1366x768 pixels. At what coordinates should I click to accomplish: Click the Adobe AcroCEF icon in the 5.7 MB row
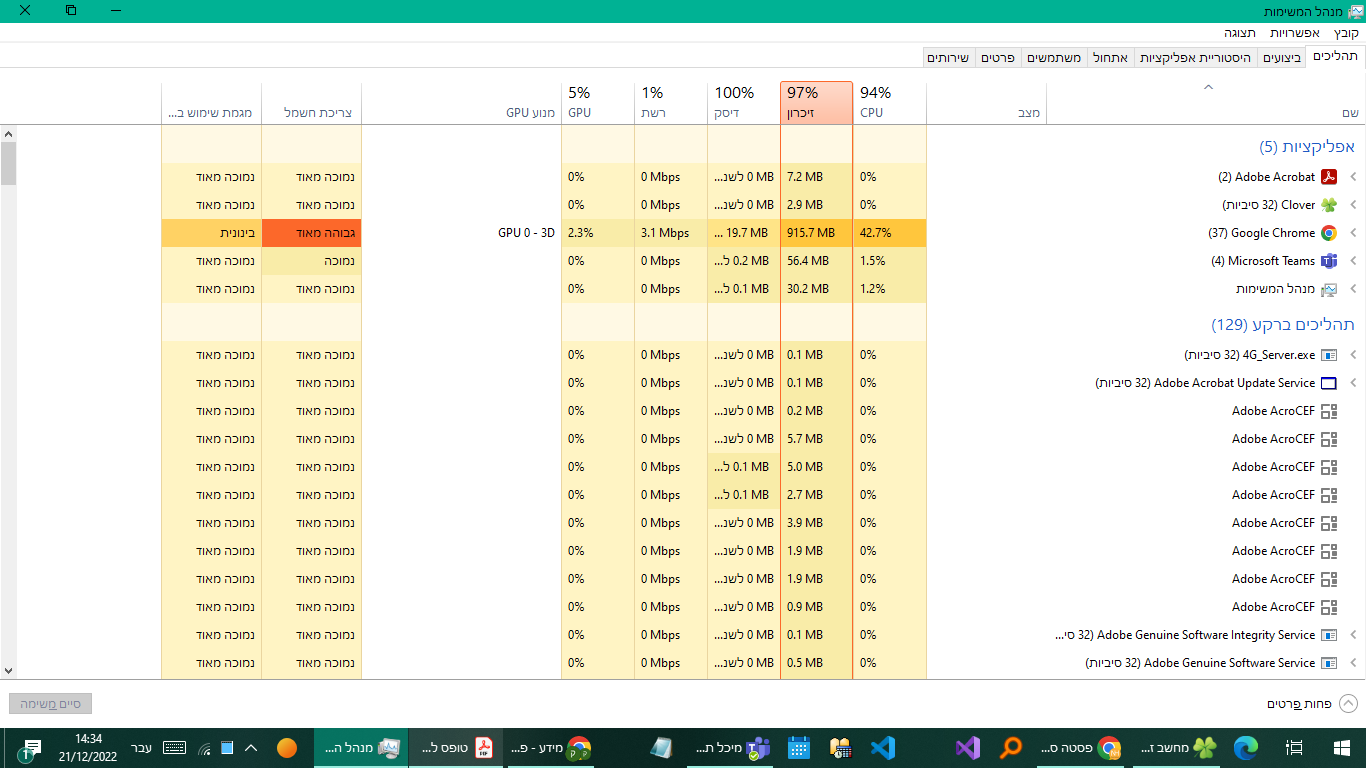(x=1329, y=439)
